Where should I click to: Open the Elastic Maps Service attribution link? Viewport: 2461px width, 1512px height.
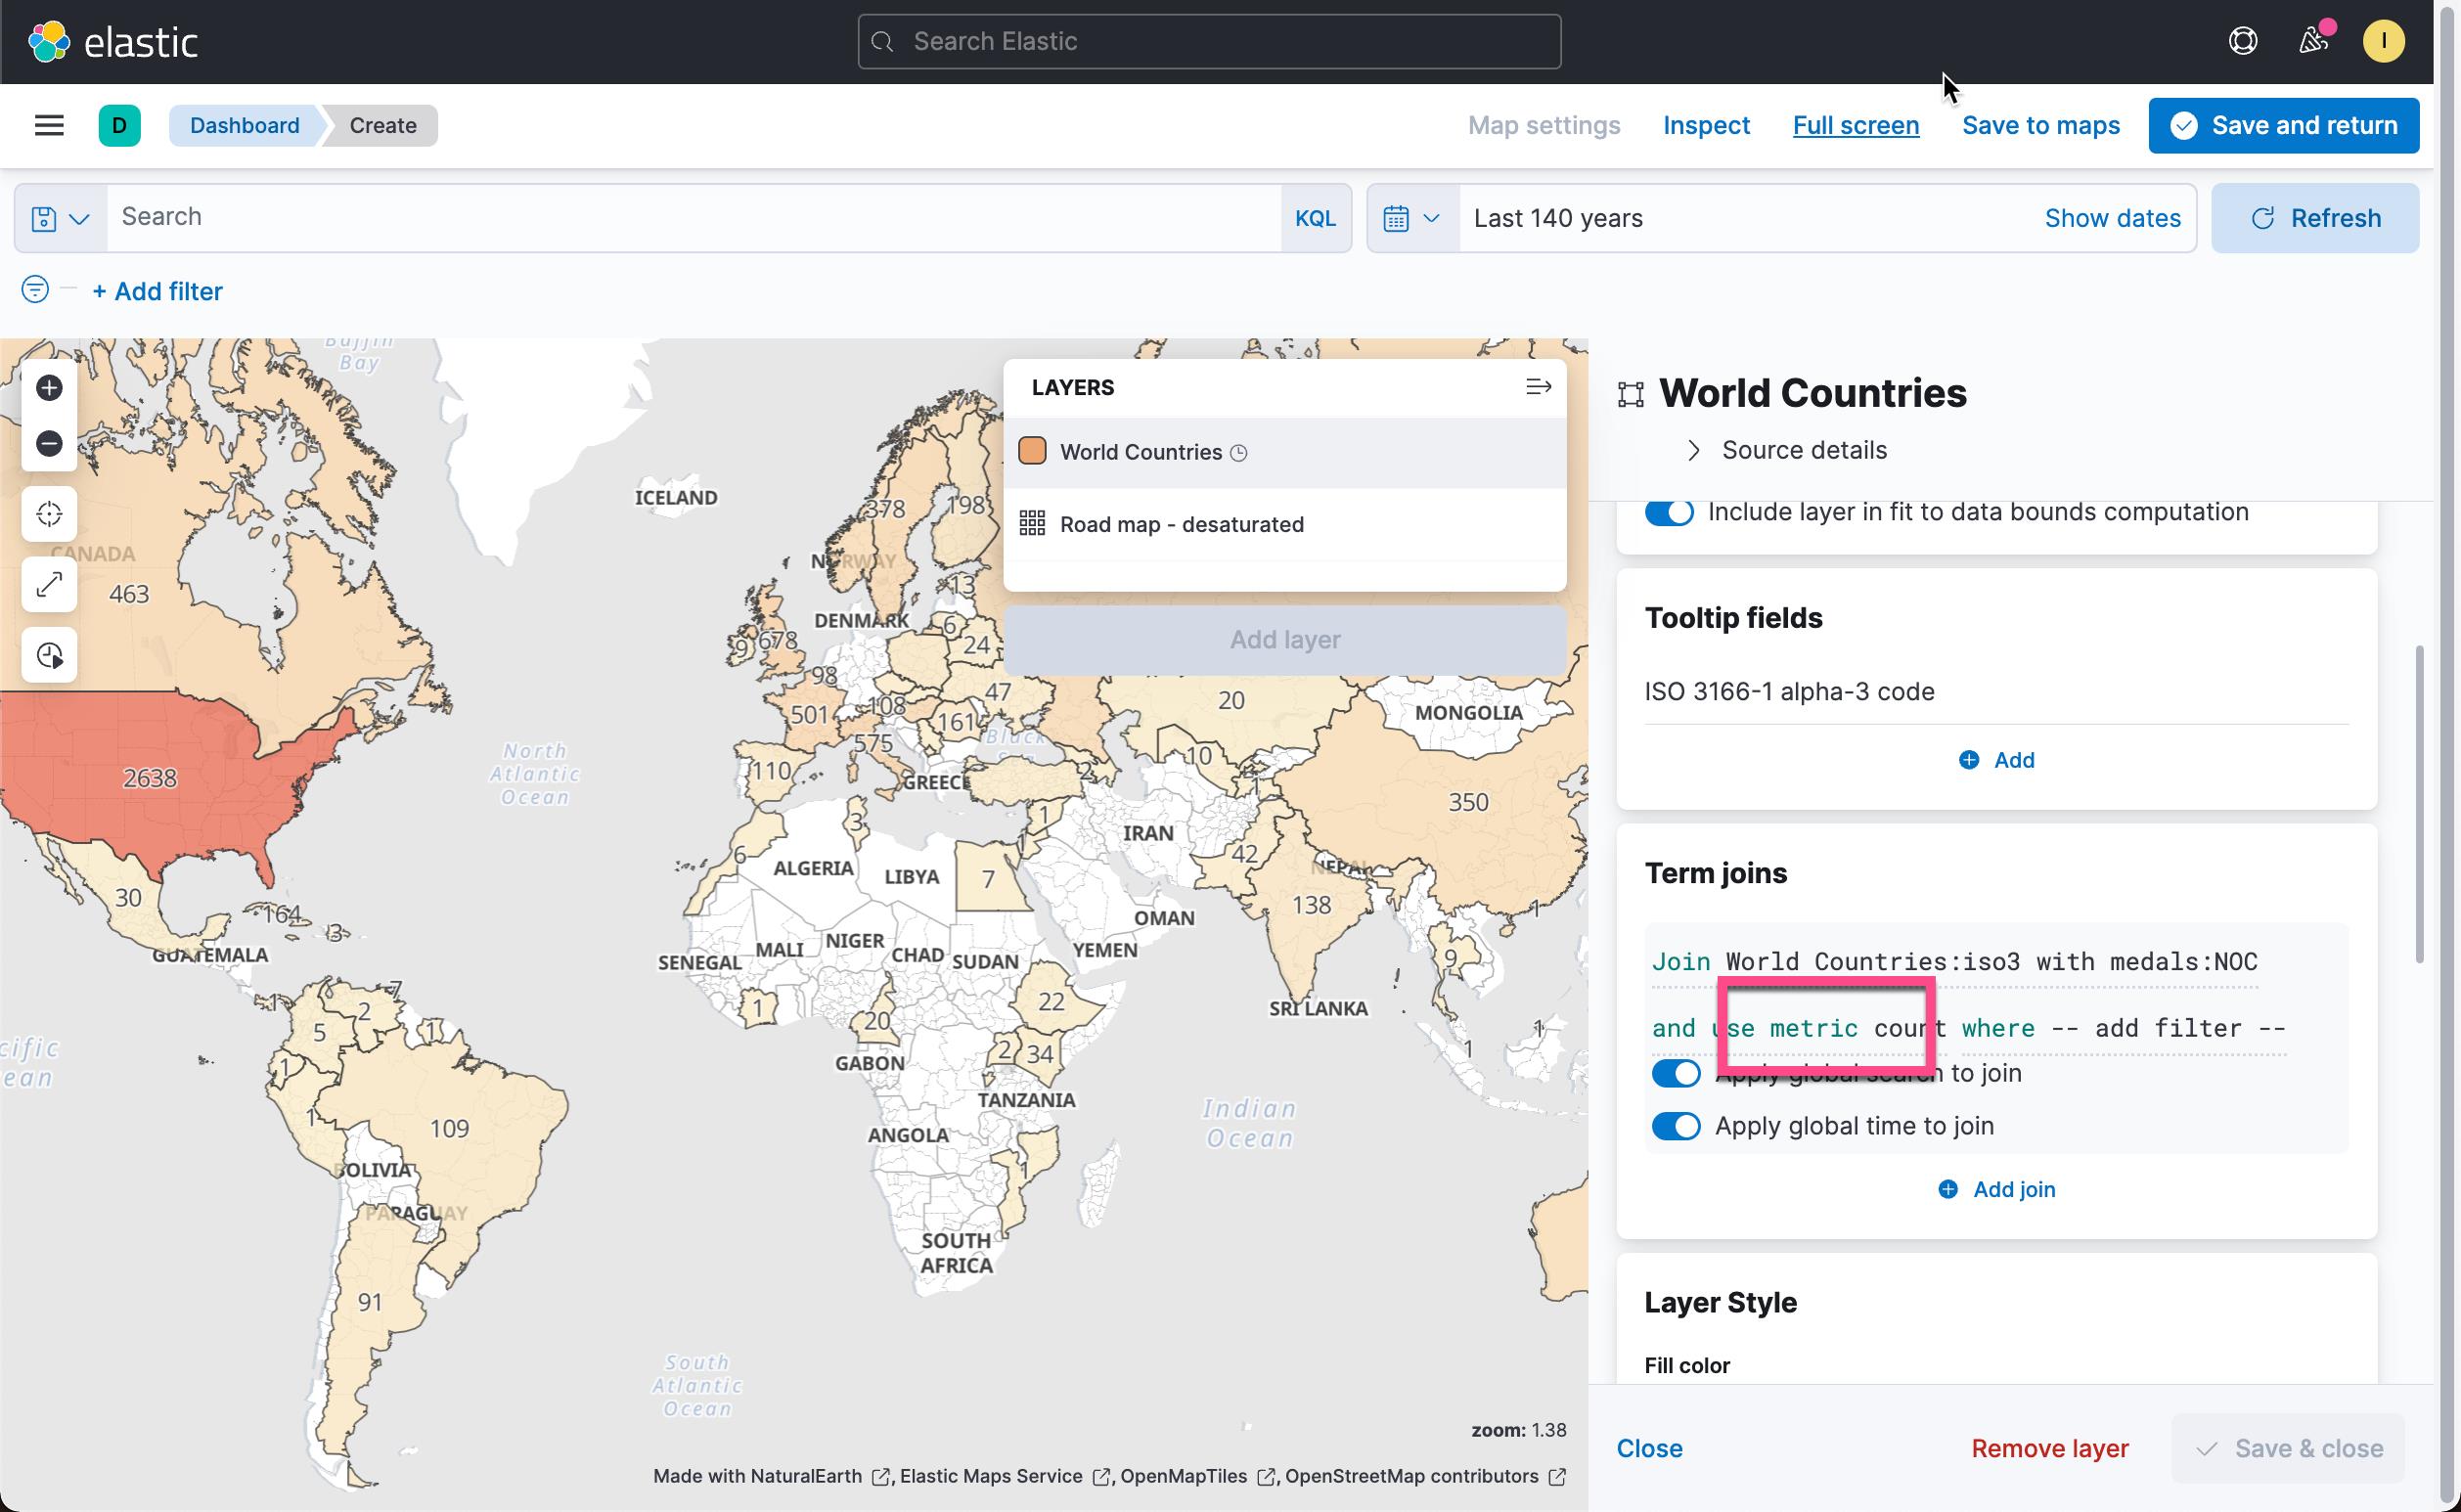click(1004, 1476)
